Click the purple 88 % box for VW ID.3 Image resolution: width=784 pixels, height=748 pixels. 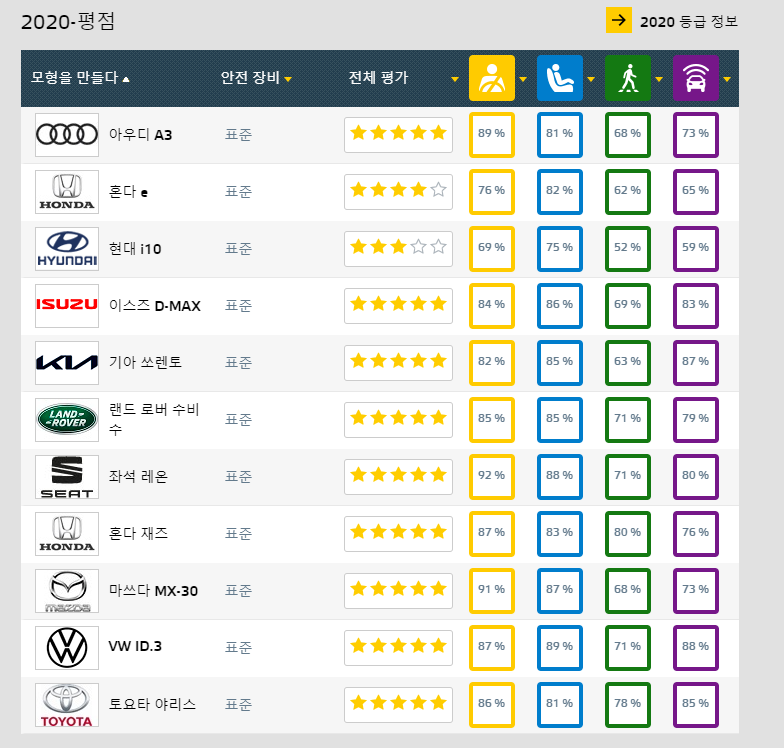[696, 648]
